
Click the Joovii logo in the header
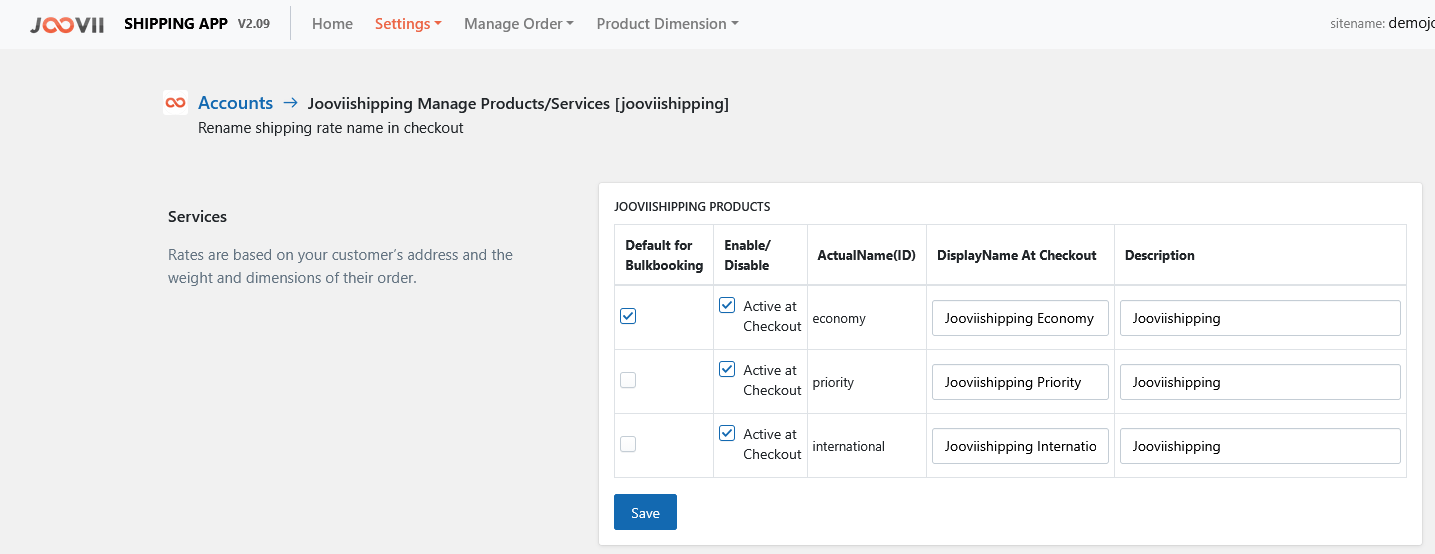coord(67,24)
